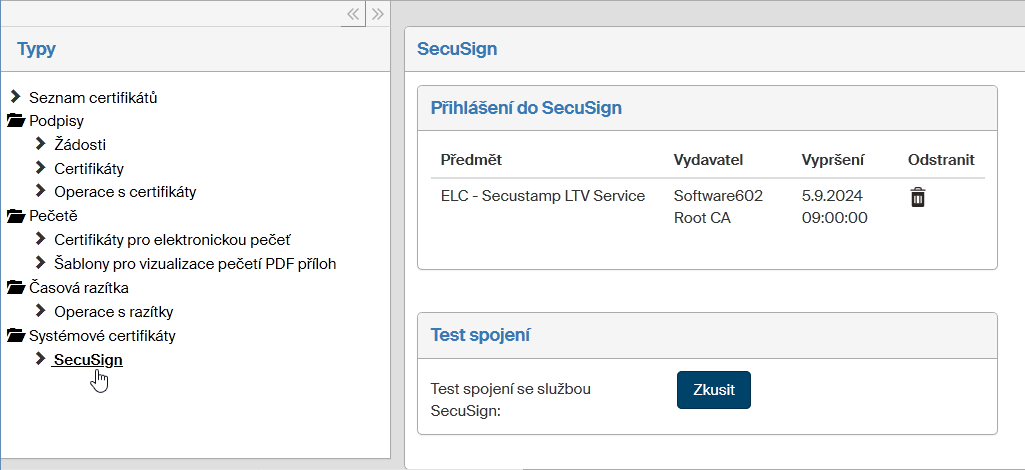
Task: Open Šablony pro vizualizace pečetí PDF příloh
Action: (195, 264)
